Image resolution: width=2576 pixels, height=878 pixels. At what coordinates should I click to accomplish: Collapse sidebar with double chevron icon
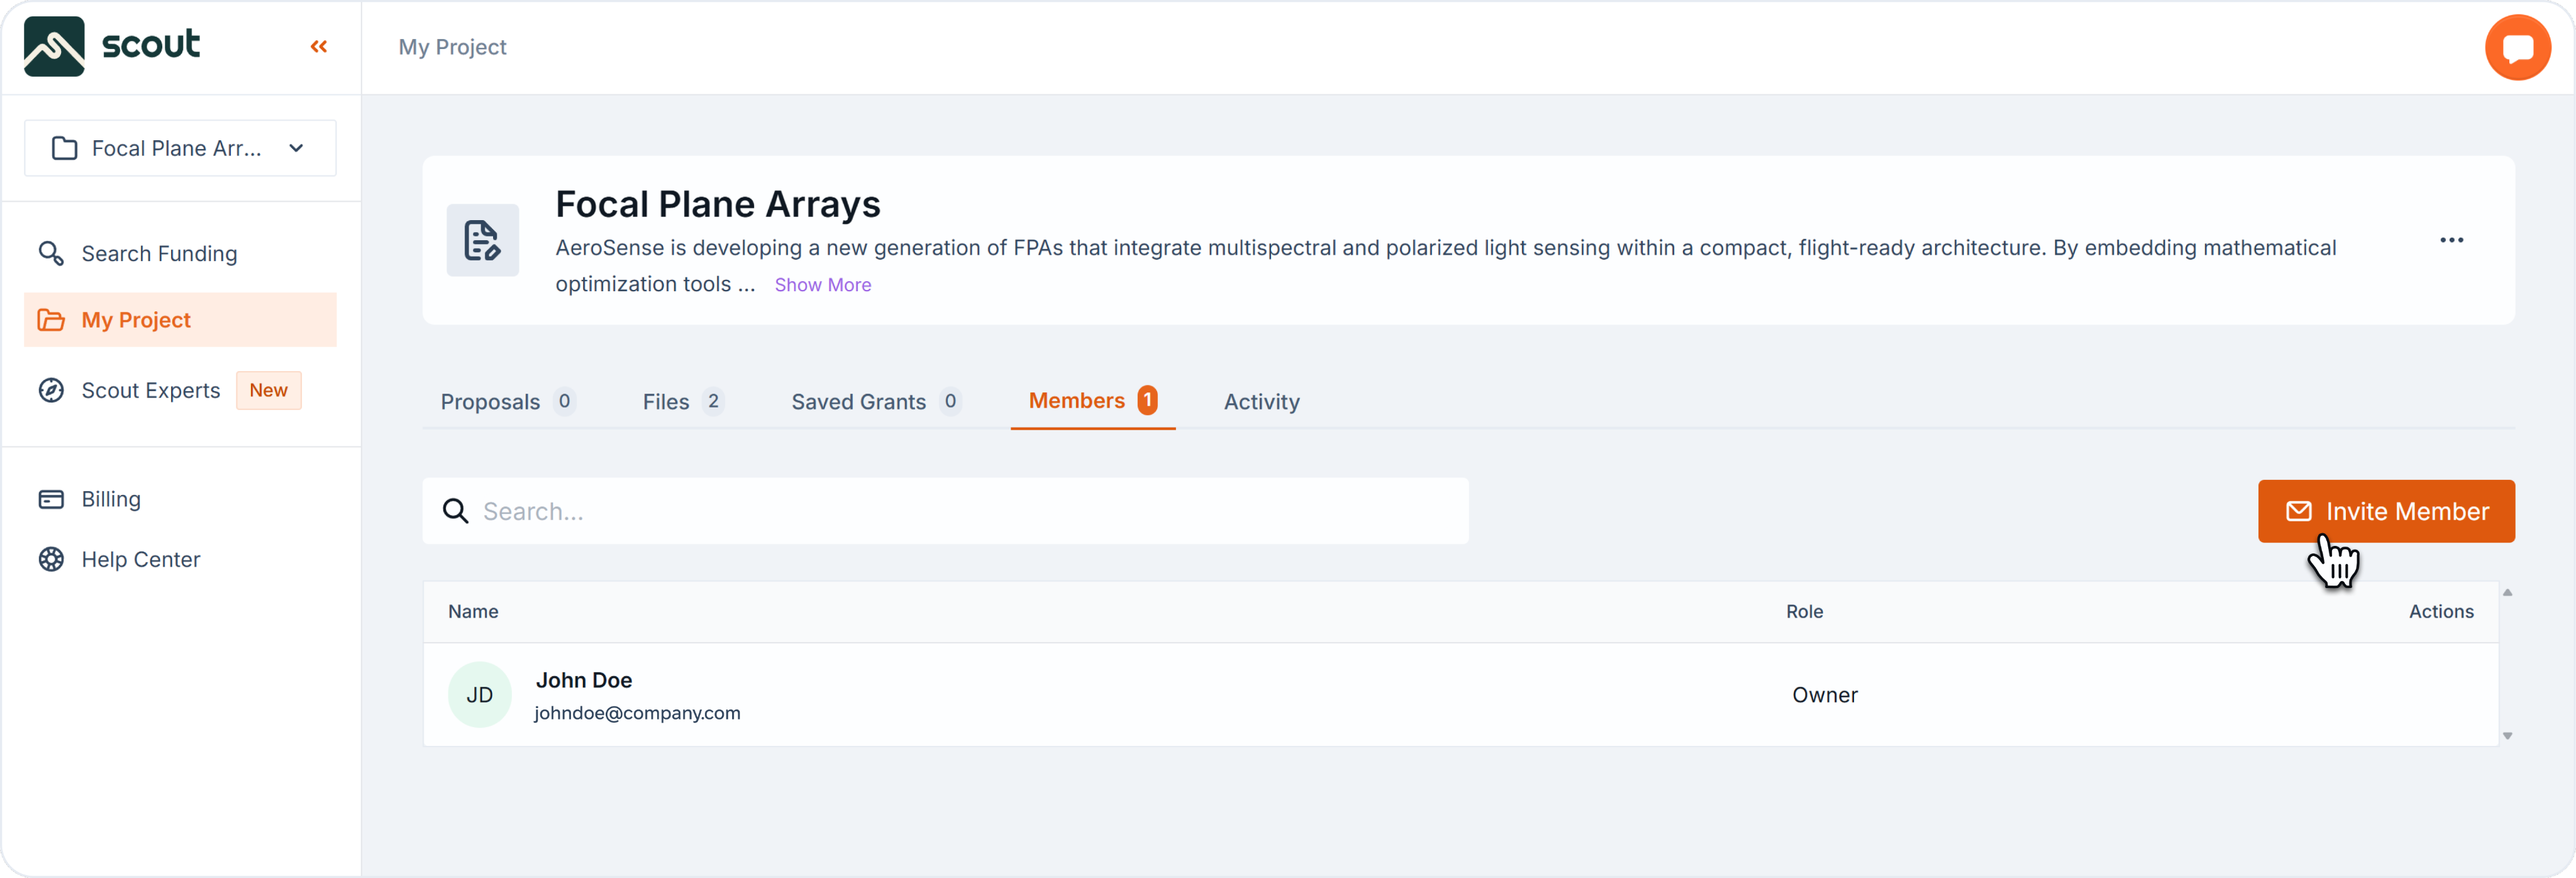319,46
